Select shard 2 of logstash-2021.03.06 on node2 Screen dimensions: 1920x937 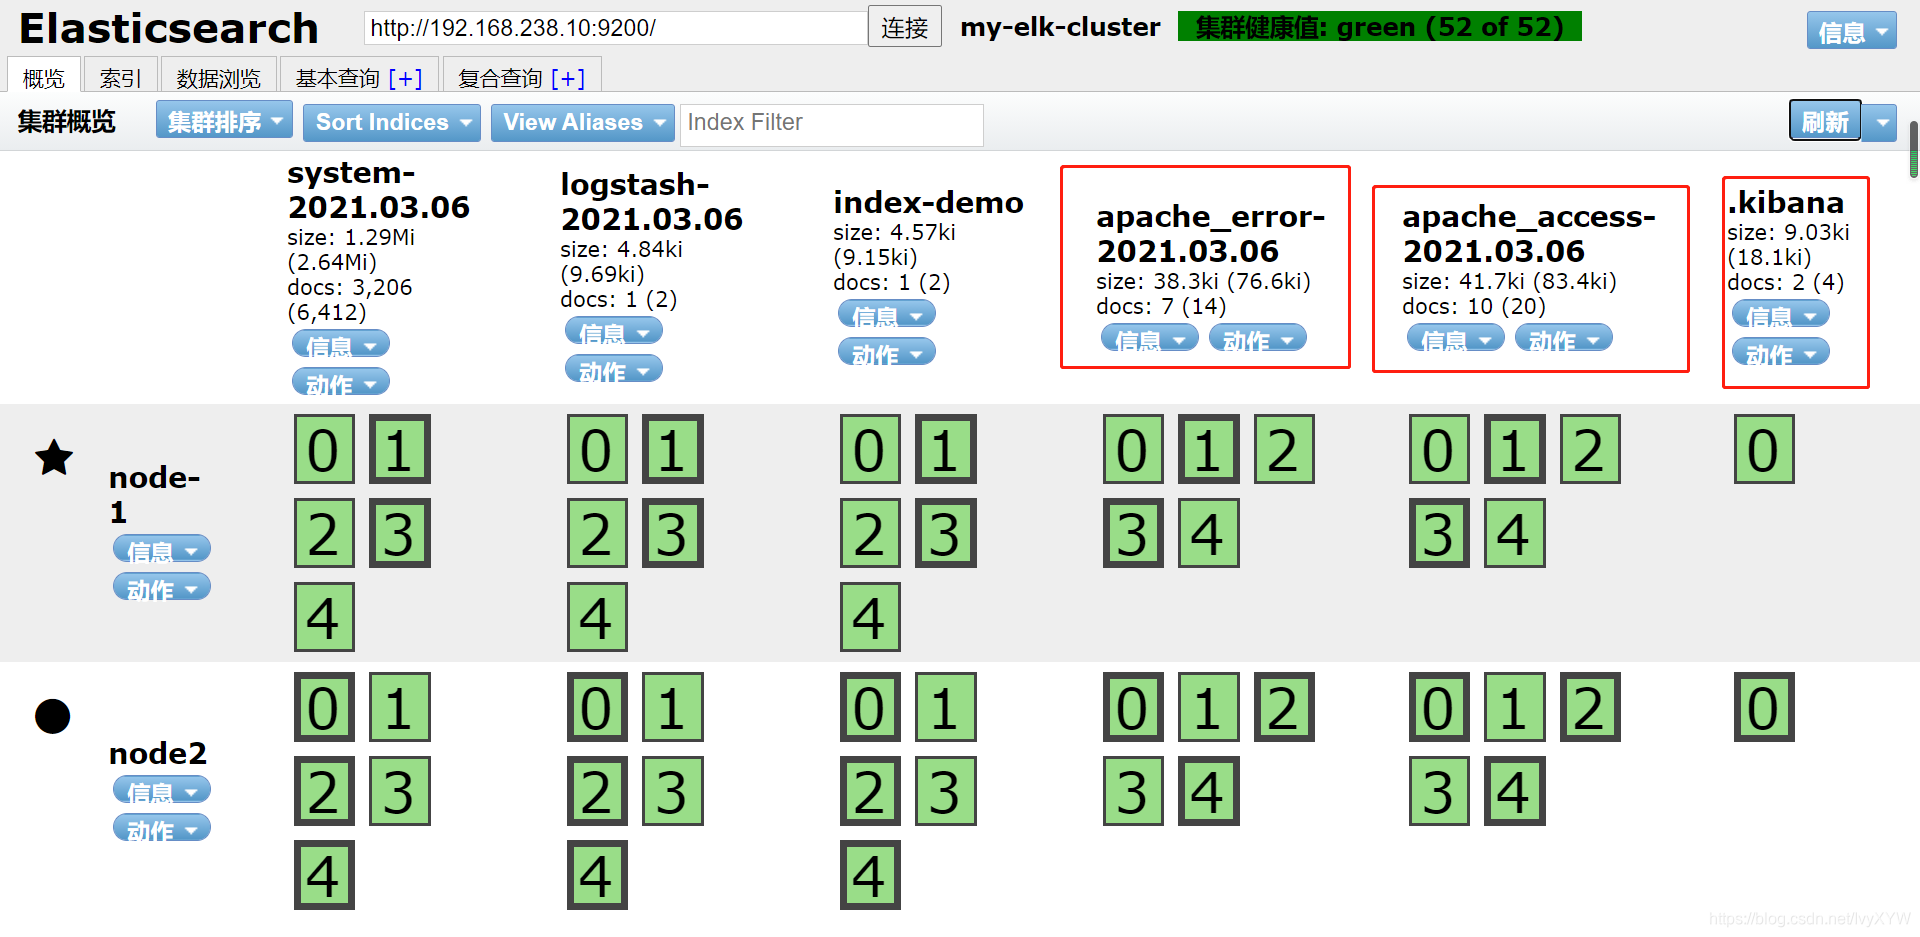coord(597,791)
